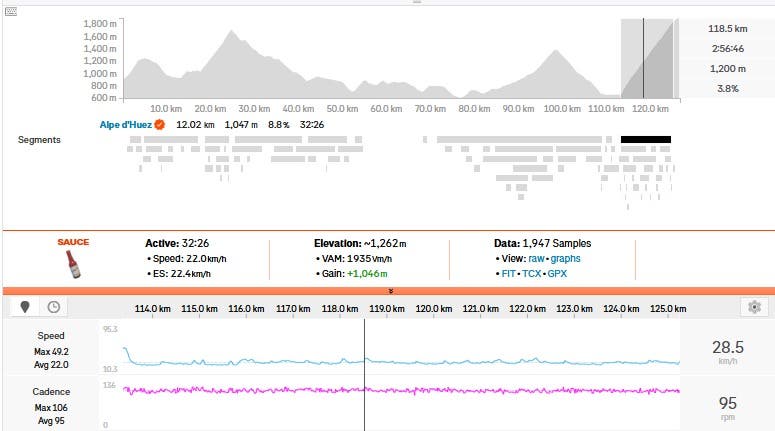Click the 12.02 km segment distance
Image resolution: width=775 pixels, height=431 pixels.
pyautogui.click(x=195, y=125)
